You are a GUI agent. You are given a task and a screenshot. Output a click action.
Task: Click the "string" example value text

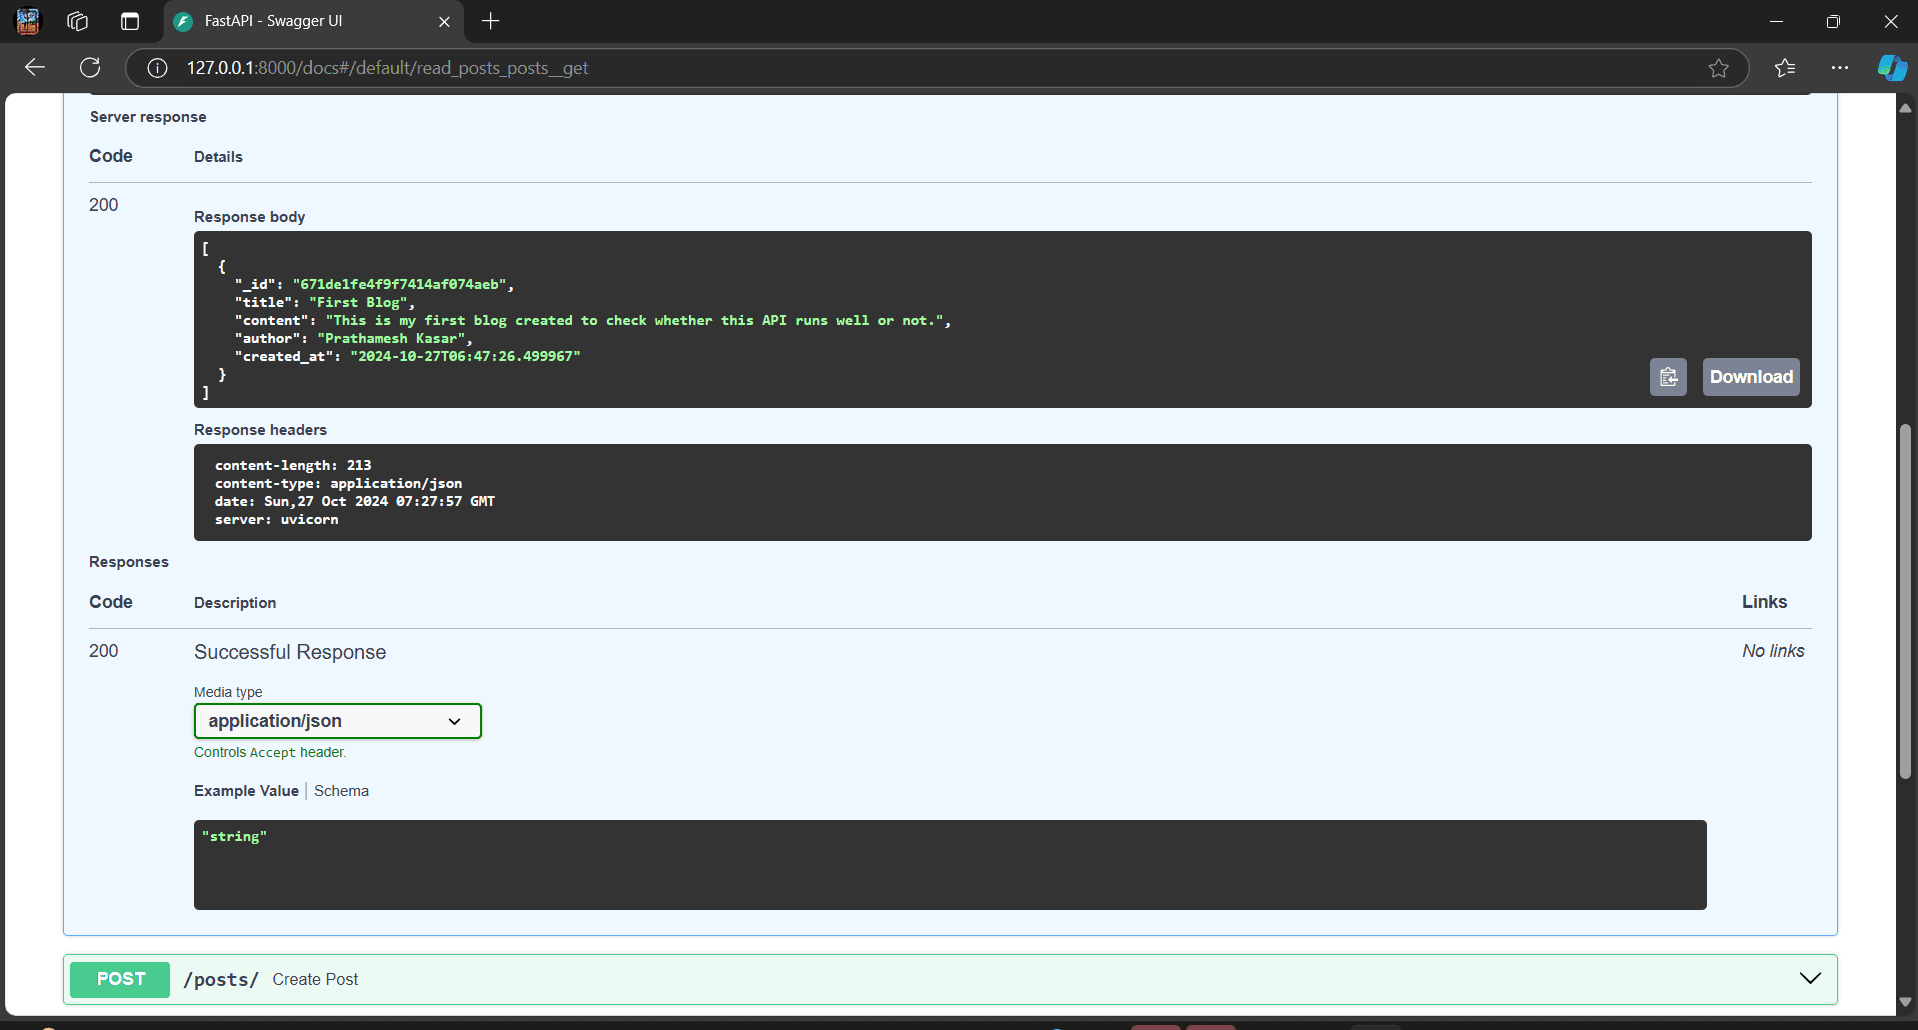(x=234, y=836)
